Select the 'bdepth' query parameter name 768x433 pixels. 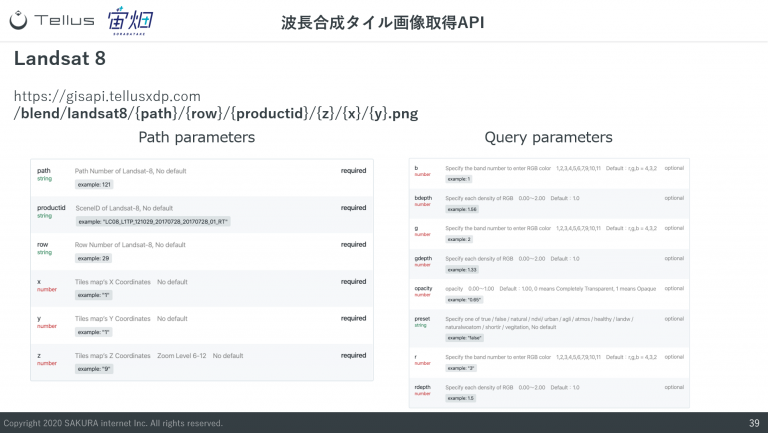(423, 198)
